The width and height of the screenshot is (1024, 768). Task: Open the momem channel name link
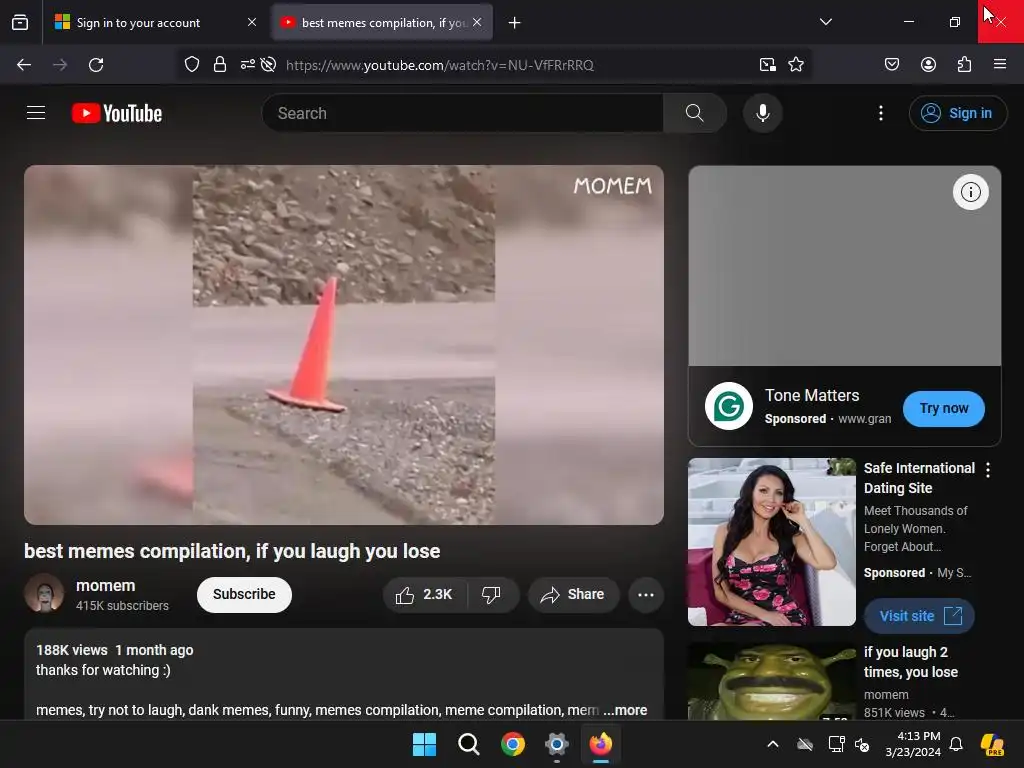[106, 586]
